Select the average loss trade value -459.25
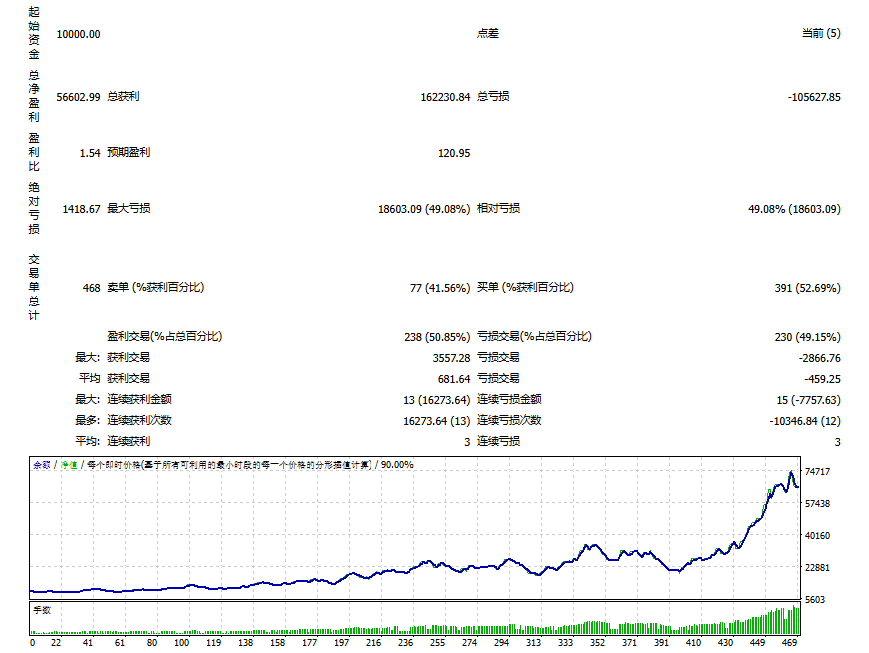The height and width of the screenshot is (653, 869). [x=822, y=380]
